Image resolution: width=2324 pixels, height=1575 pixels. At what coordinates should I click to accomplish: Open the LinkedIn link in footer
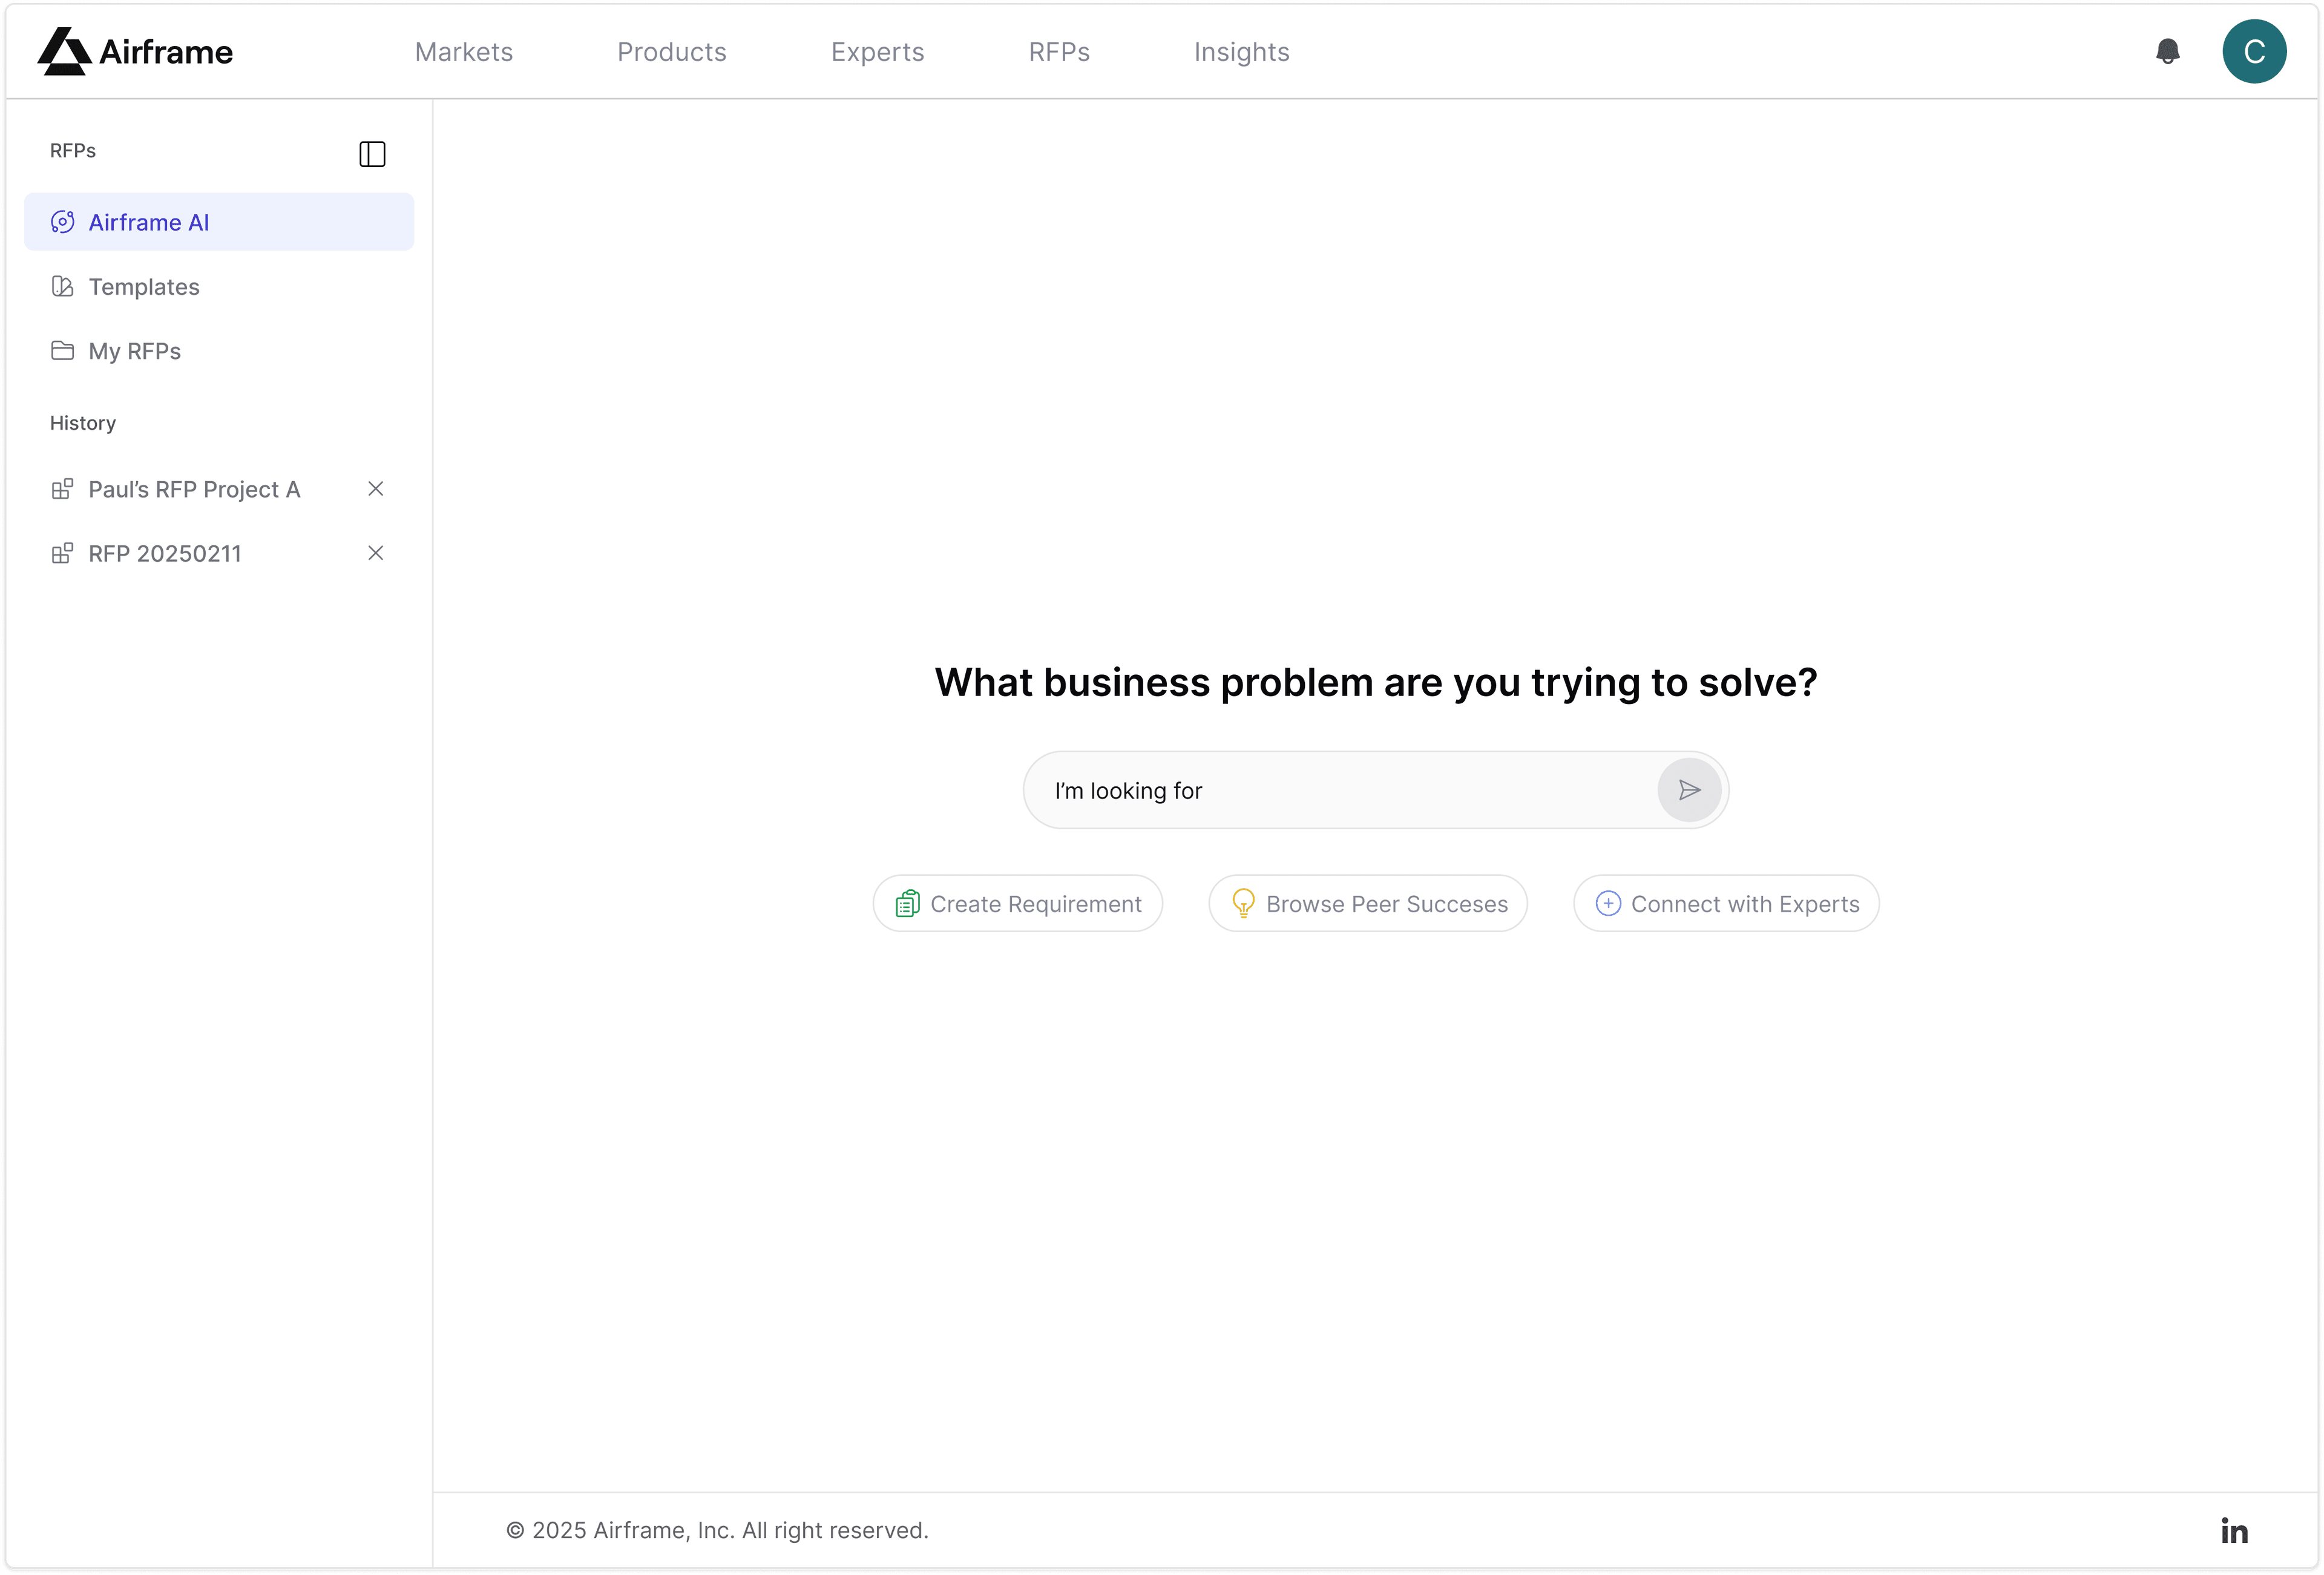[2234, 1531]
